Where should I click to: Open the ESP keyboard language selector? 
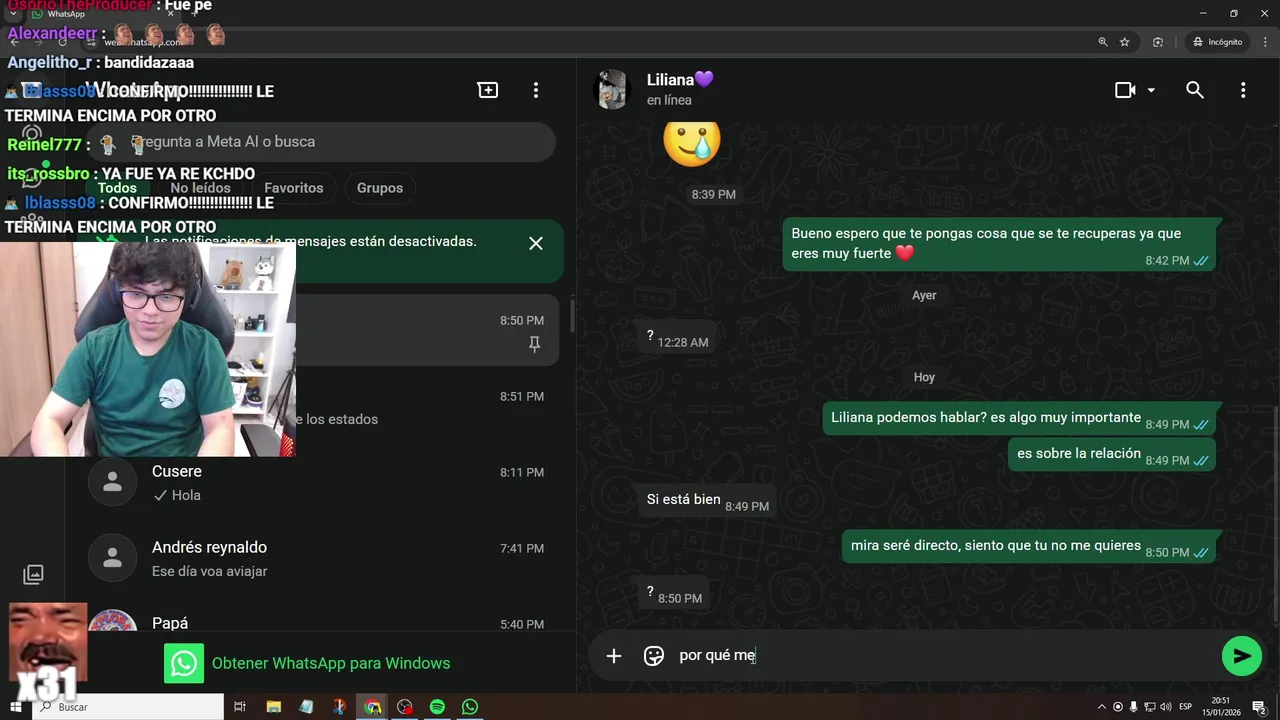click(x=1186, y=707)
